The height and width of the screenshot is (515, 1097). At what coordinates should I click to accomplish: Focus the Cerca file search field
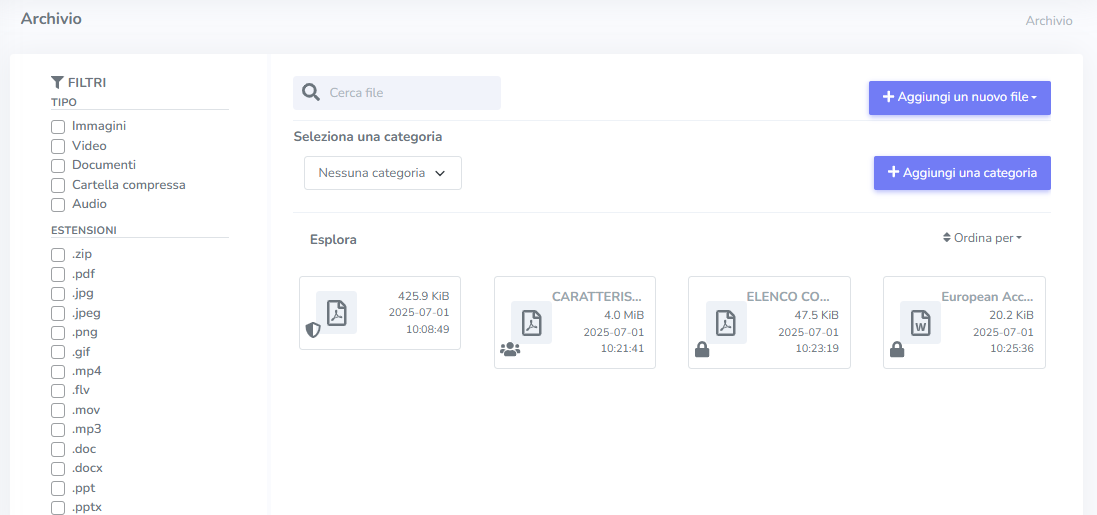[x=410, y=93]
